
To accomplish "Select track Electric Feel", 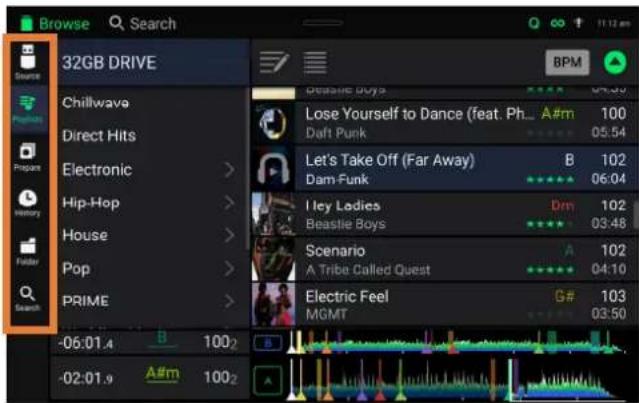I will [x=445, y=305].
